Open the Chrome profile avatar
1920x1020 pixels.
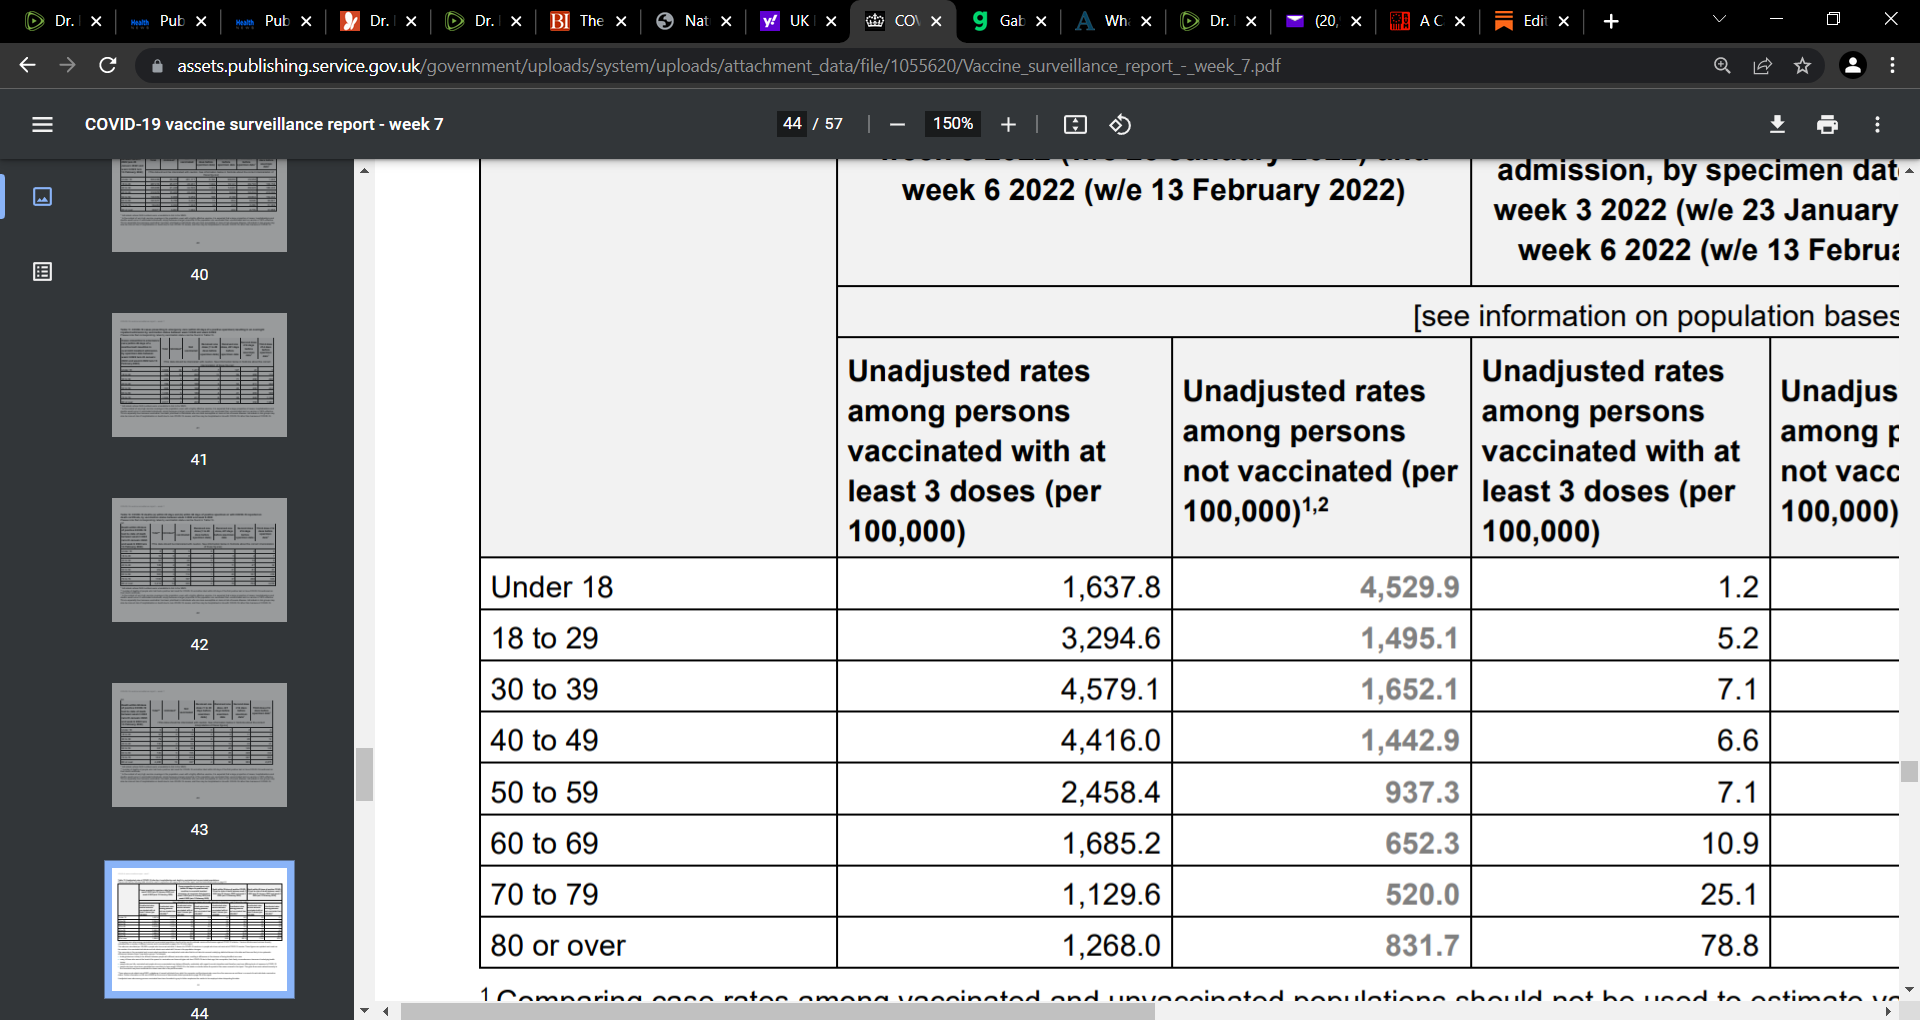tap(1852, 65)
